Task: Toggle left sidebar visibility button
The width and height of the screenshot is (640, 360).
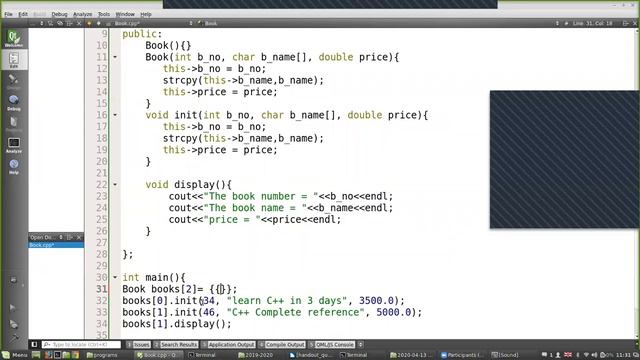Action: pos(34,344)
